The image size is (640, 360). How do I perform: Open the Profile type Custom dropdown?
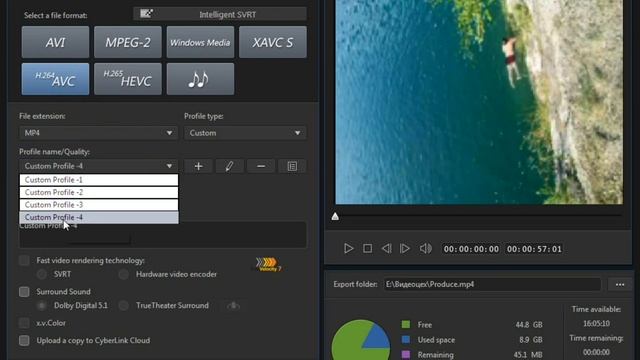pos(245,133)
